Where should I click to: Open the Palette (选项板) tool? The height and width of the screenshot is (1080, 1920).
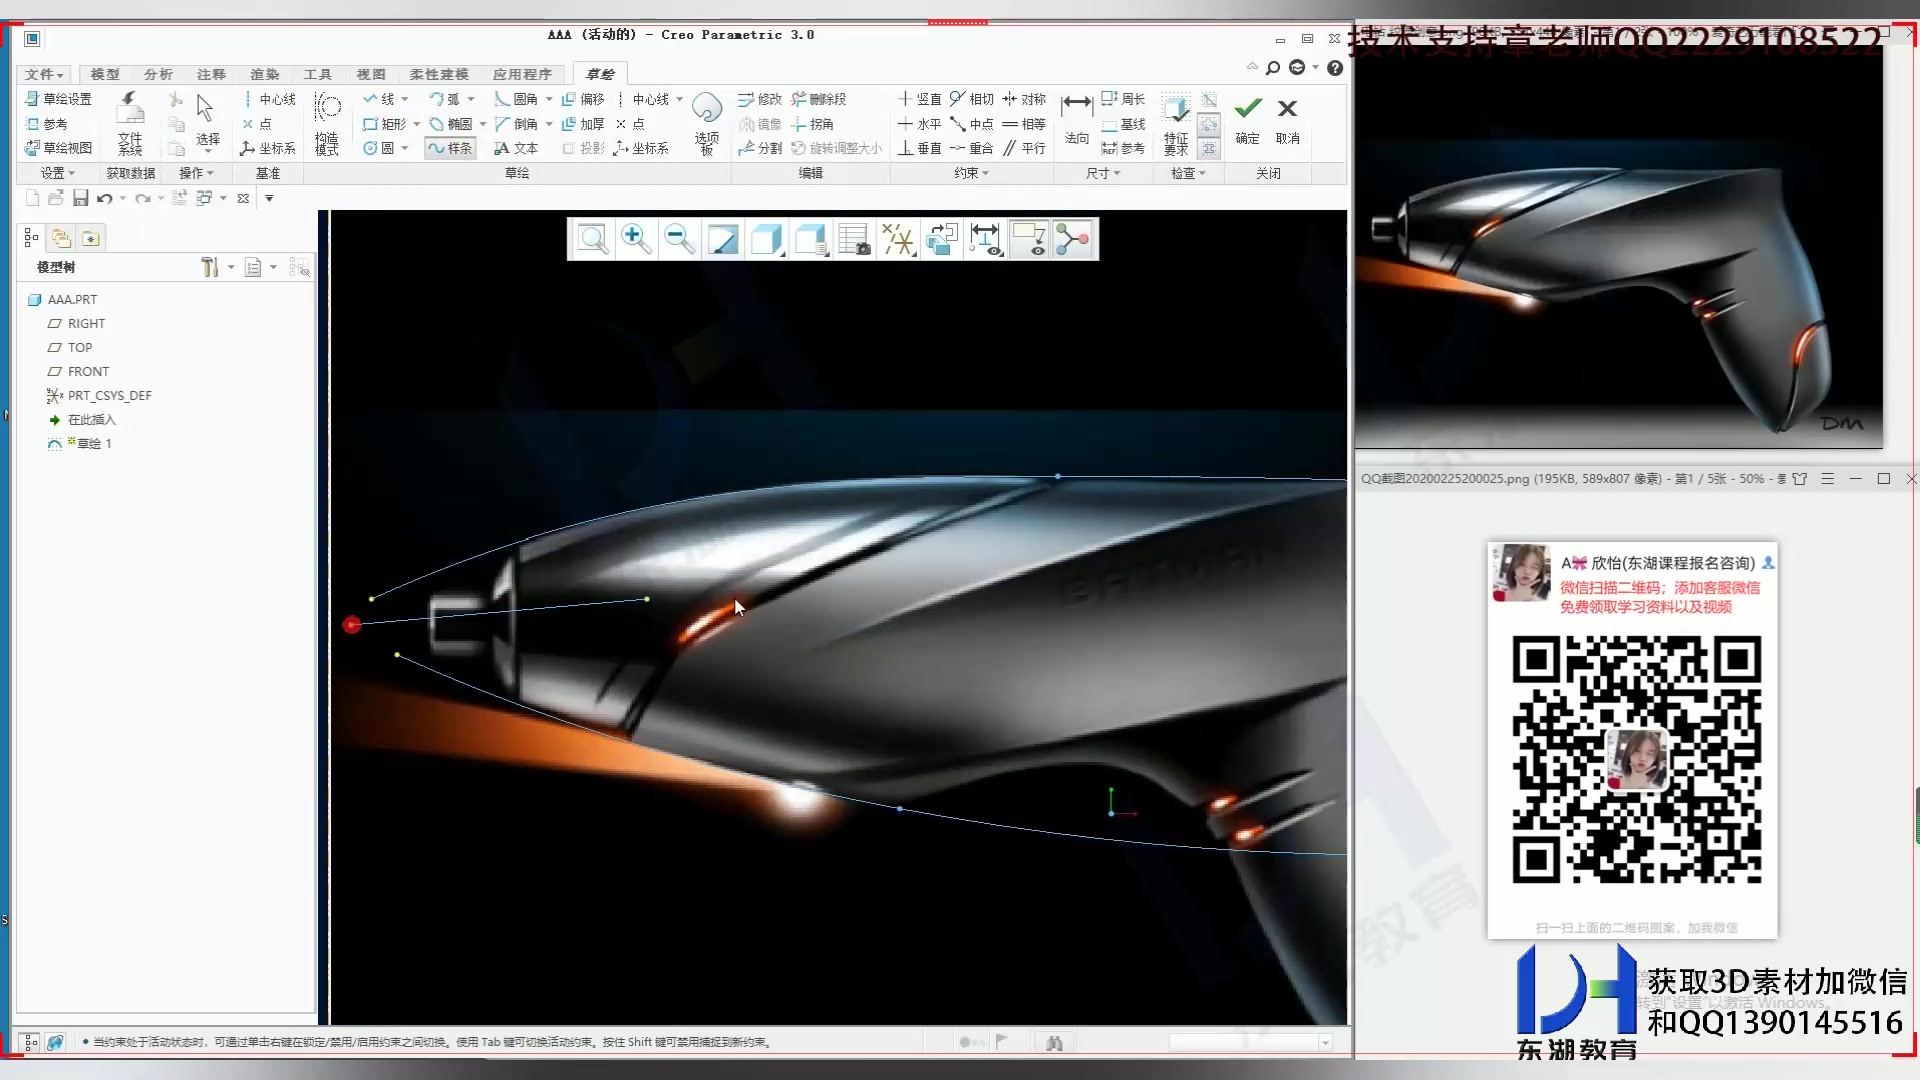[707, 123]
